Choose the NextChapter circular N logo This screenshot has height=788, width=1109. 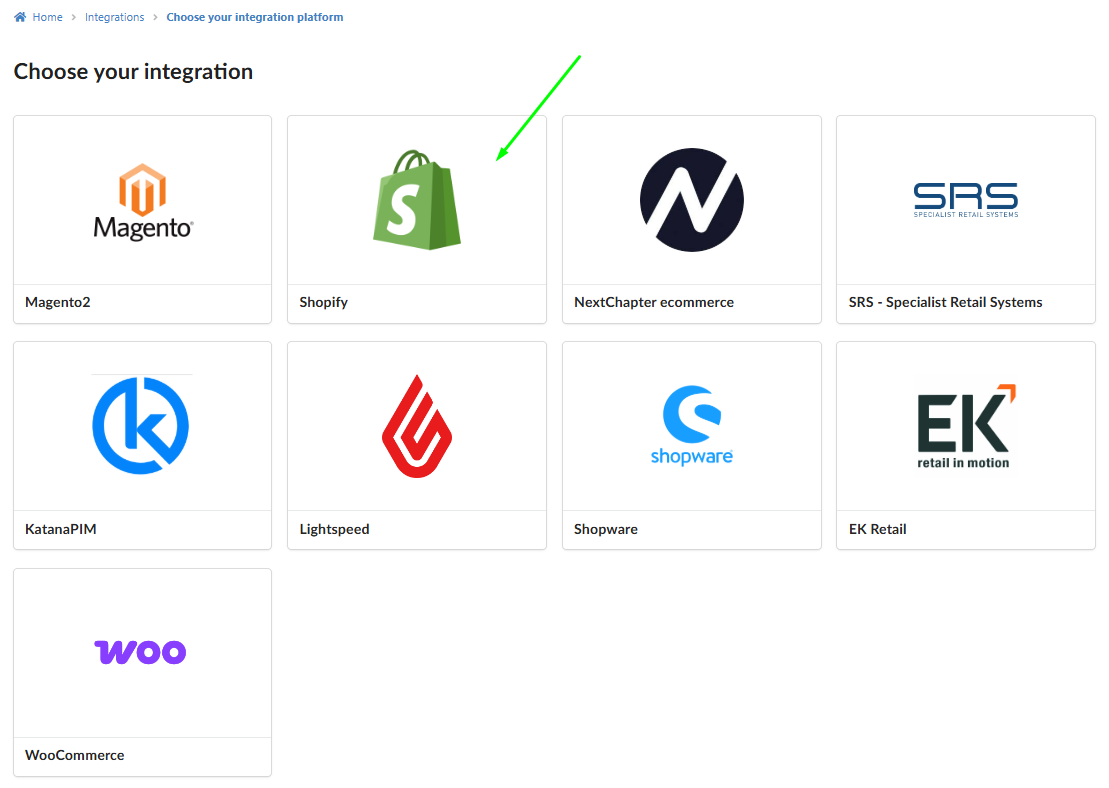692,199
